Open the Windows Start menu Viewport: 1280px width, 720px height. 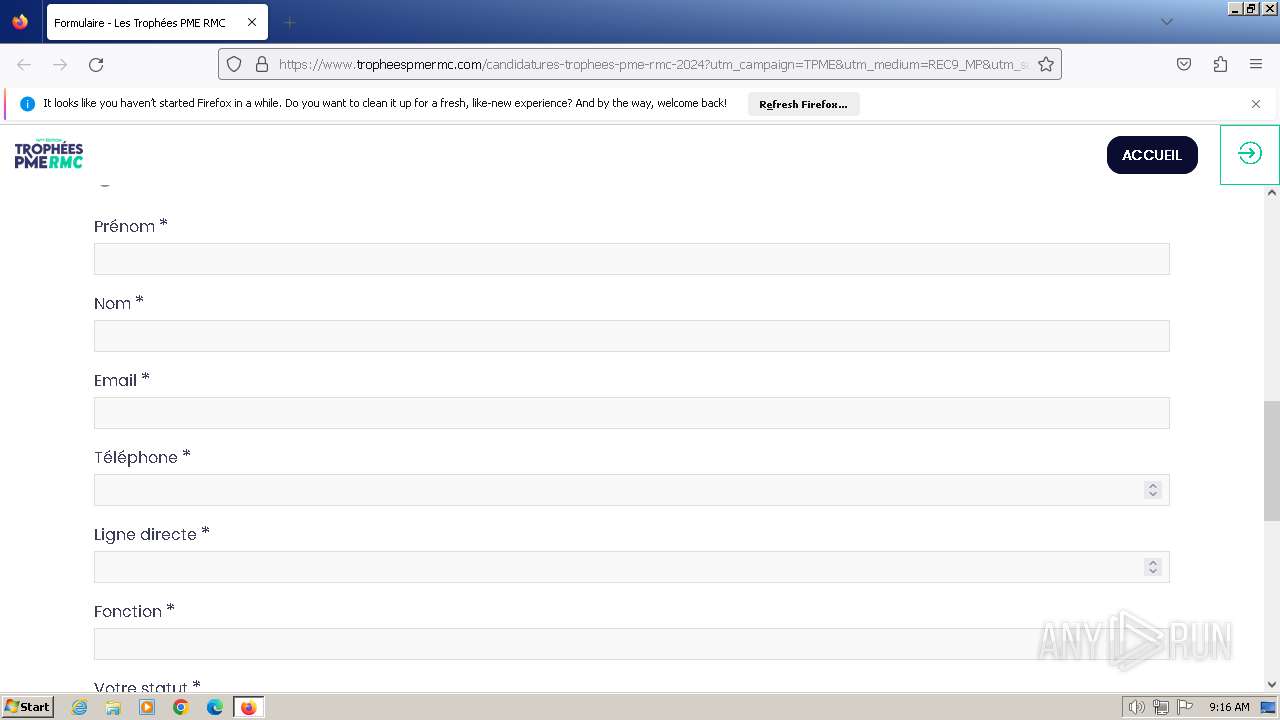pyautogui.click(x=28, y=707)
